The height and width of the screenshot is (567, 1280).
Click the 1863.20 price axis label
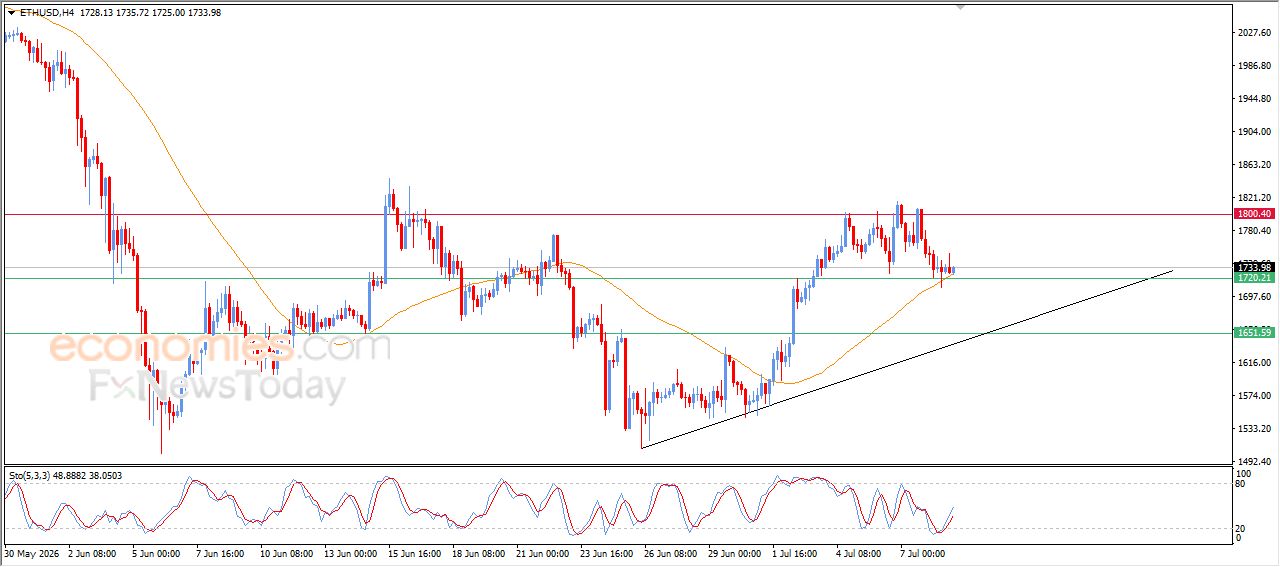point(1256,165)
